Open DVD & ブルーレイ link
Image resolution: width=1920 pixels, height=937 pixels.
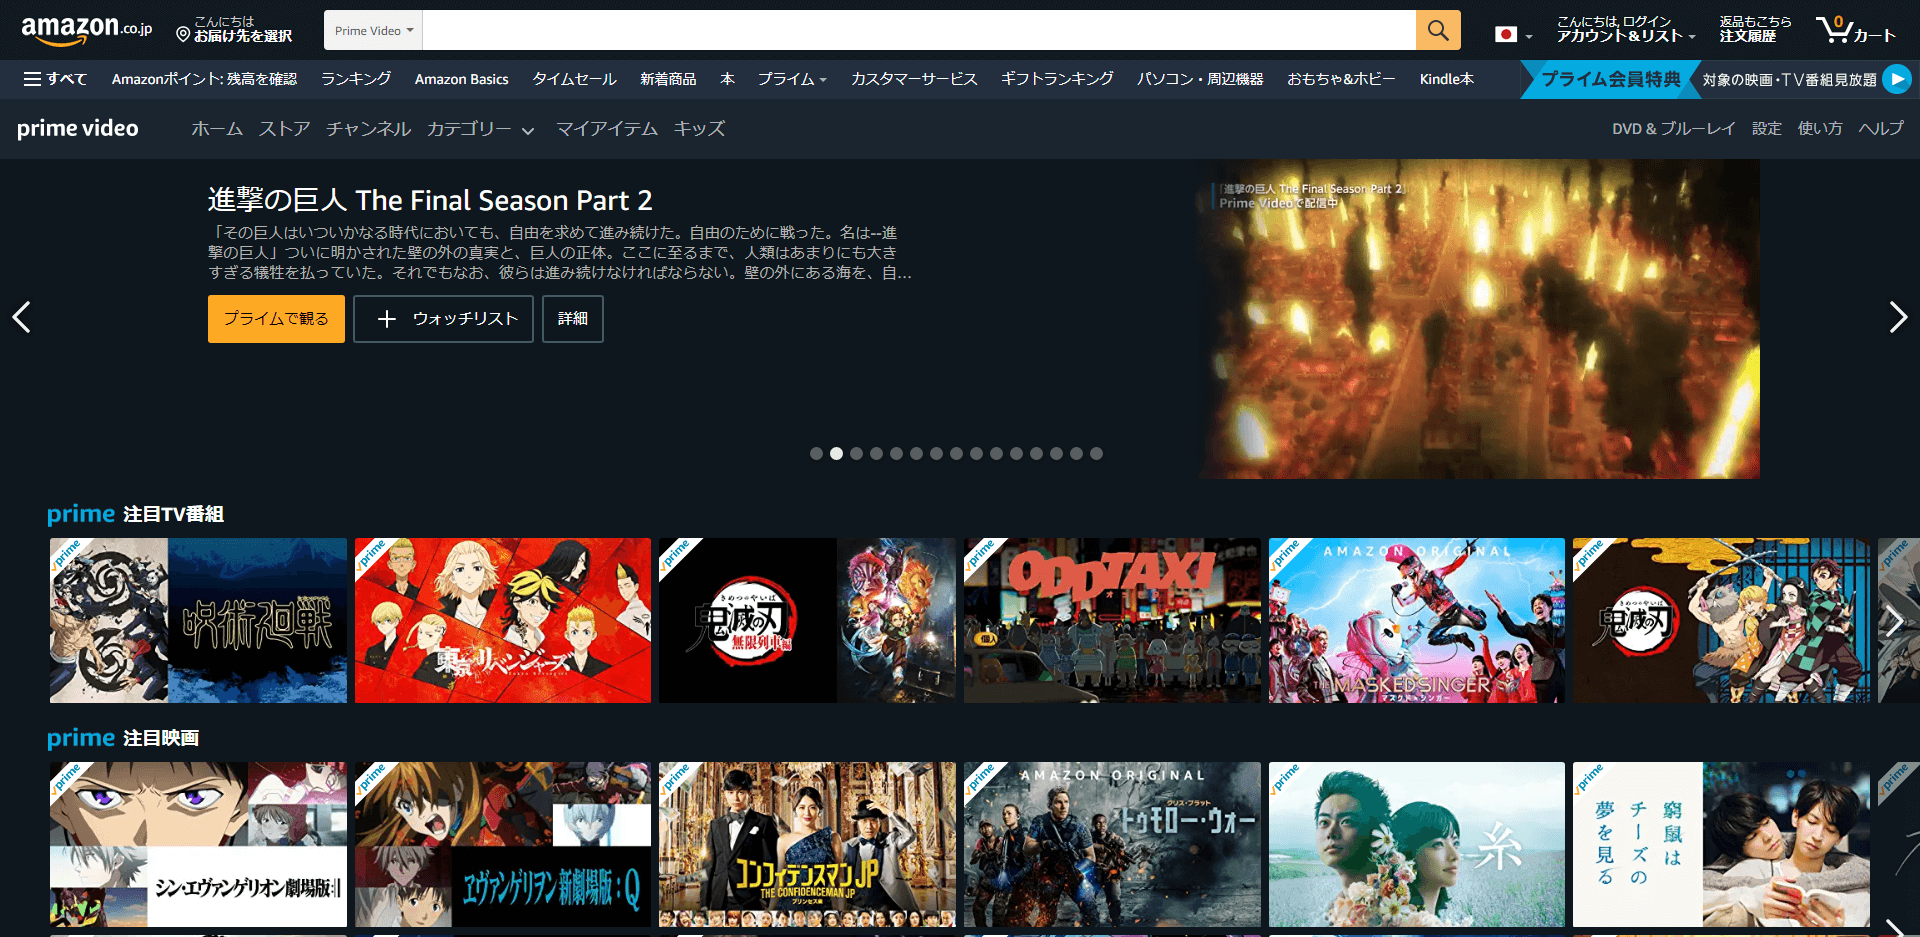[1673, 128]
